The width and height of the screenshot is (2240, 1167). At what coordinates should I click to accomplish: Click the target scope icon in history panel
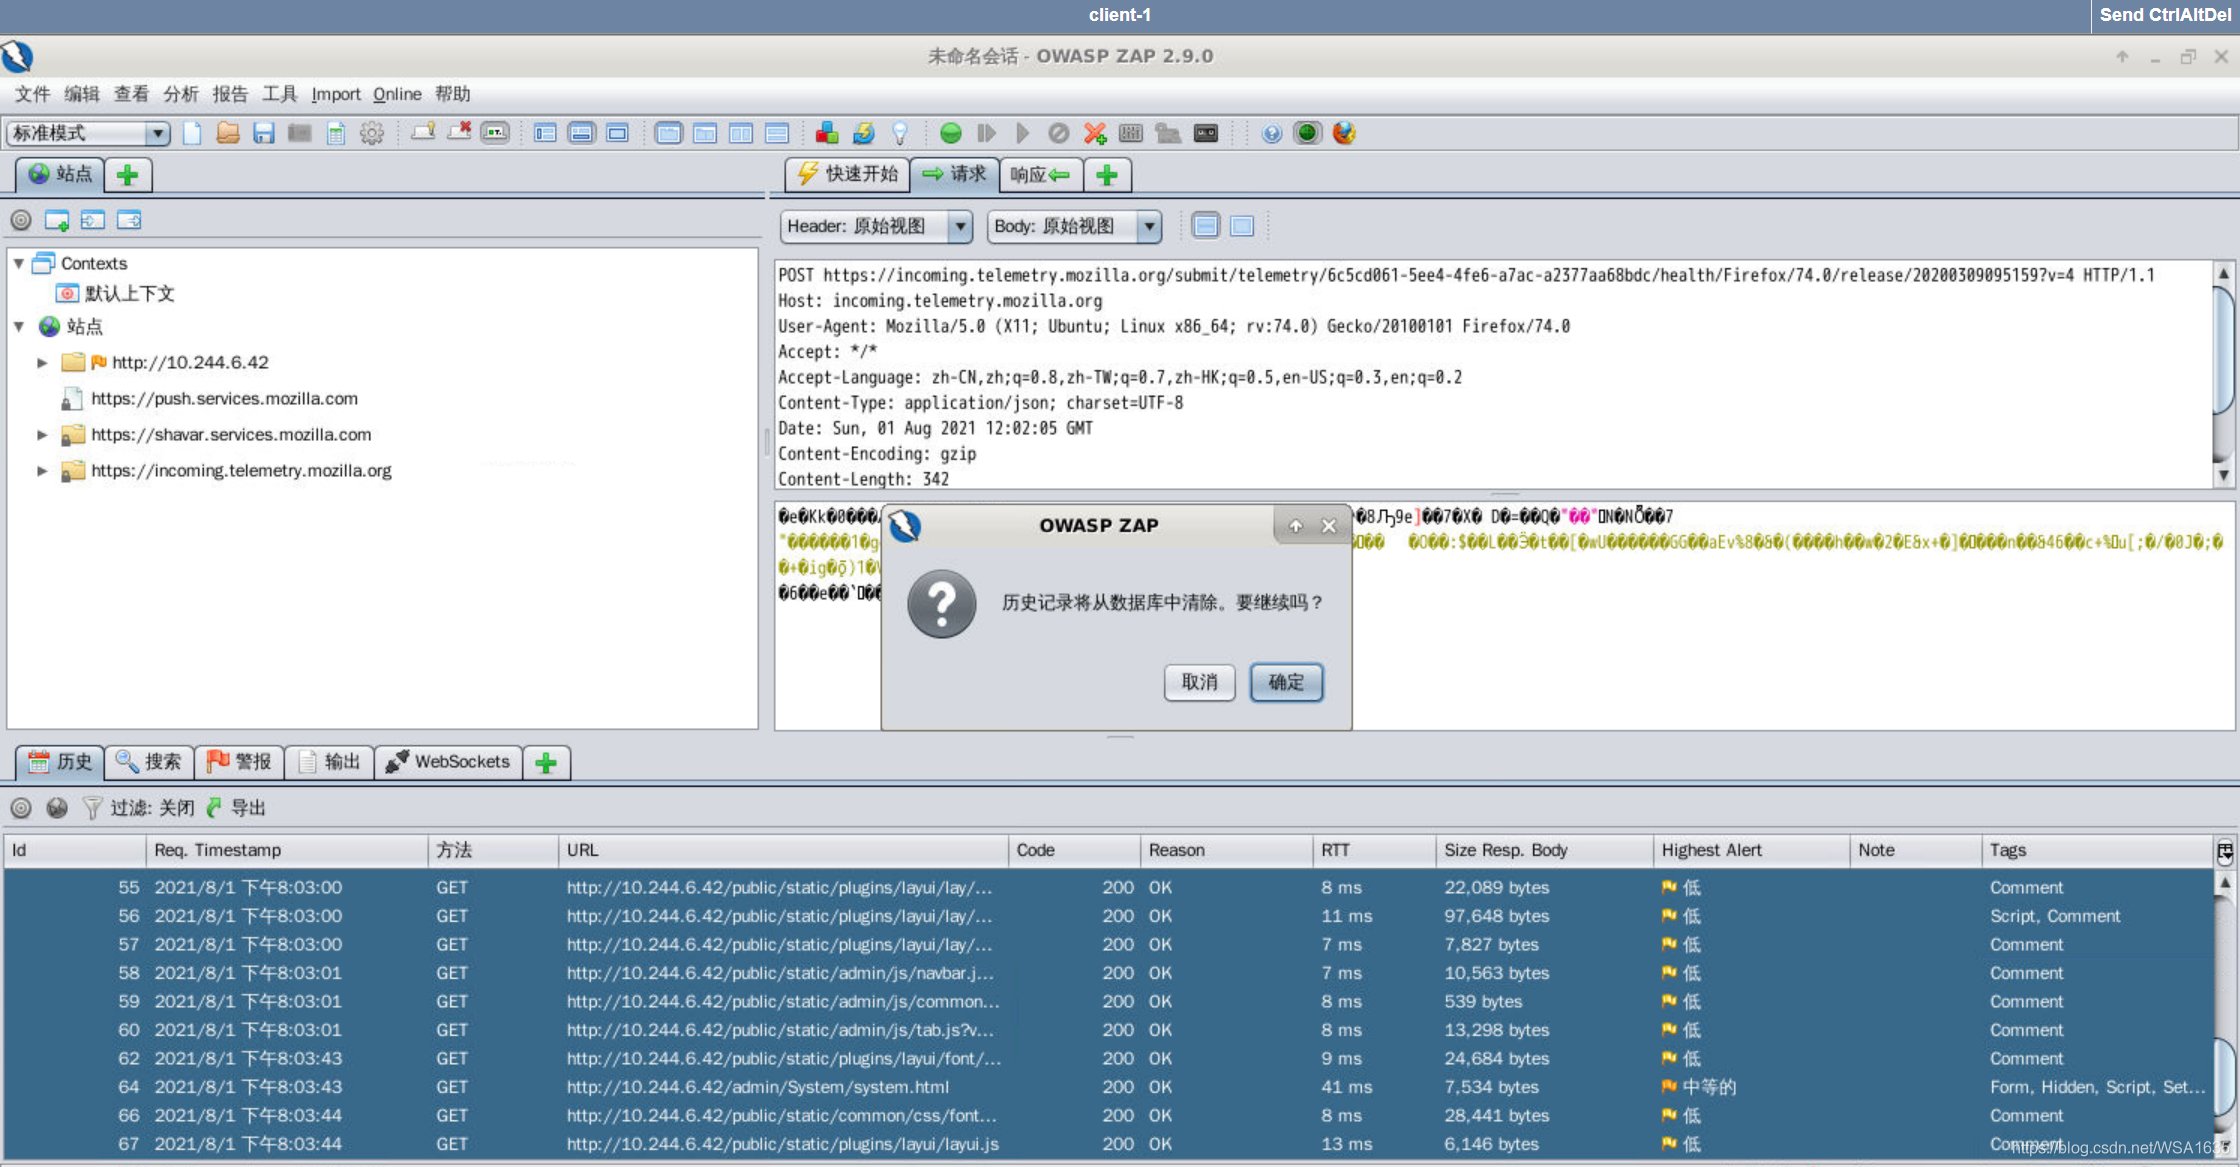21,807
